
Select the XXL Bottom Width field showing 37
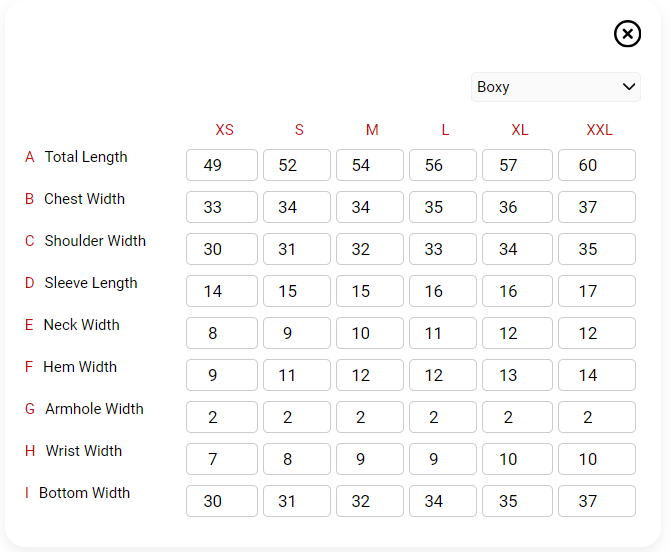click(597, 501)
